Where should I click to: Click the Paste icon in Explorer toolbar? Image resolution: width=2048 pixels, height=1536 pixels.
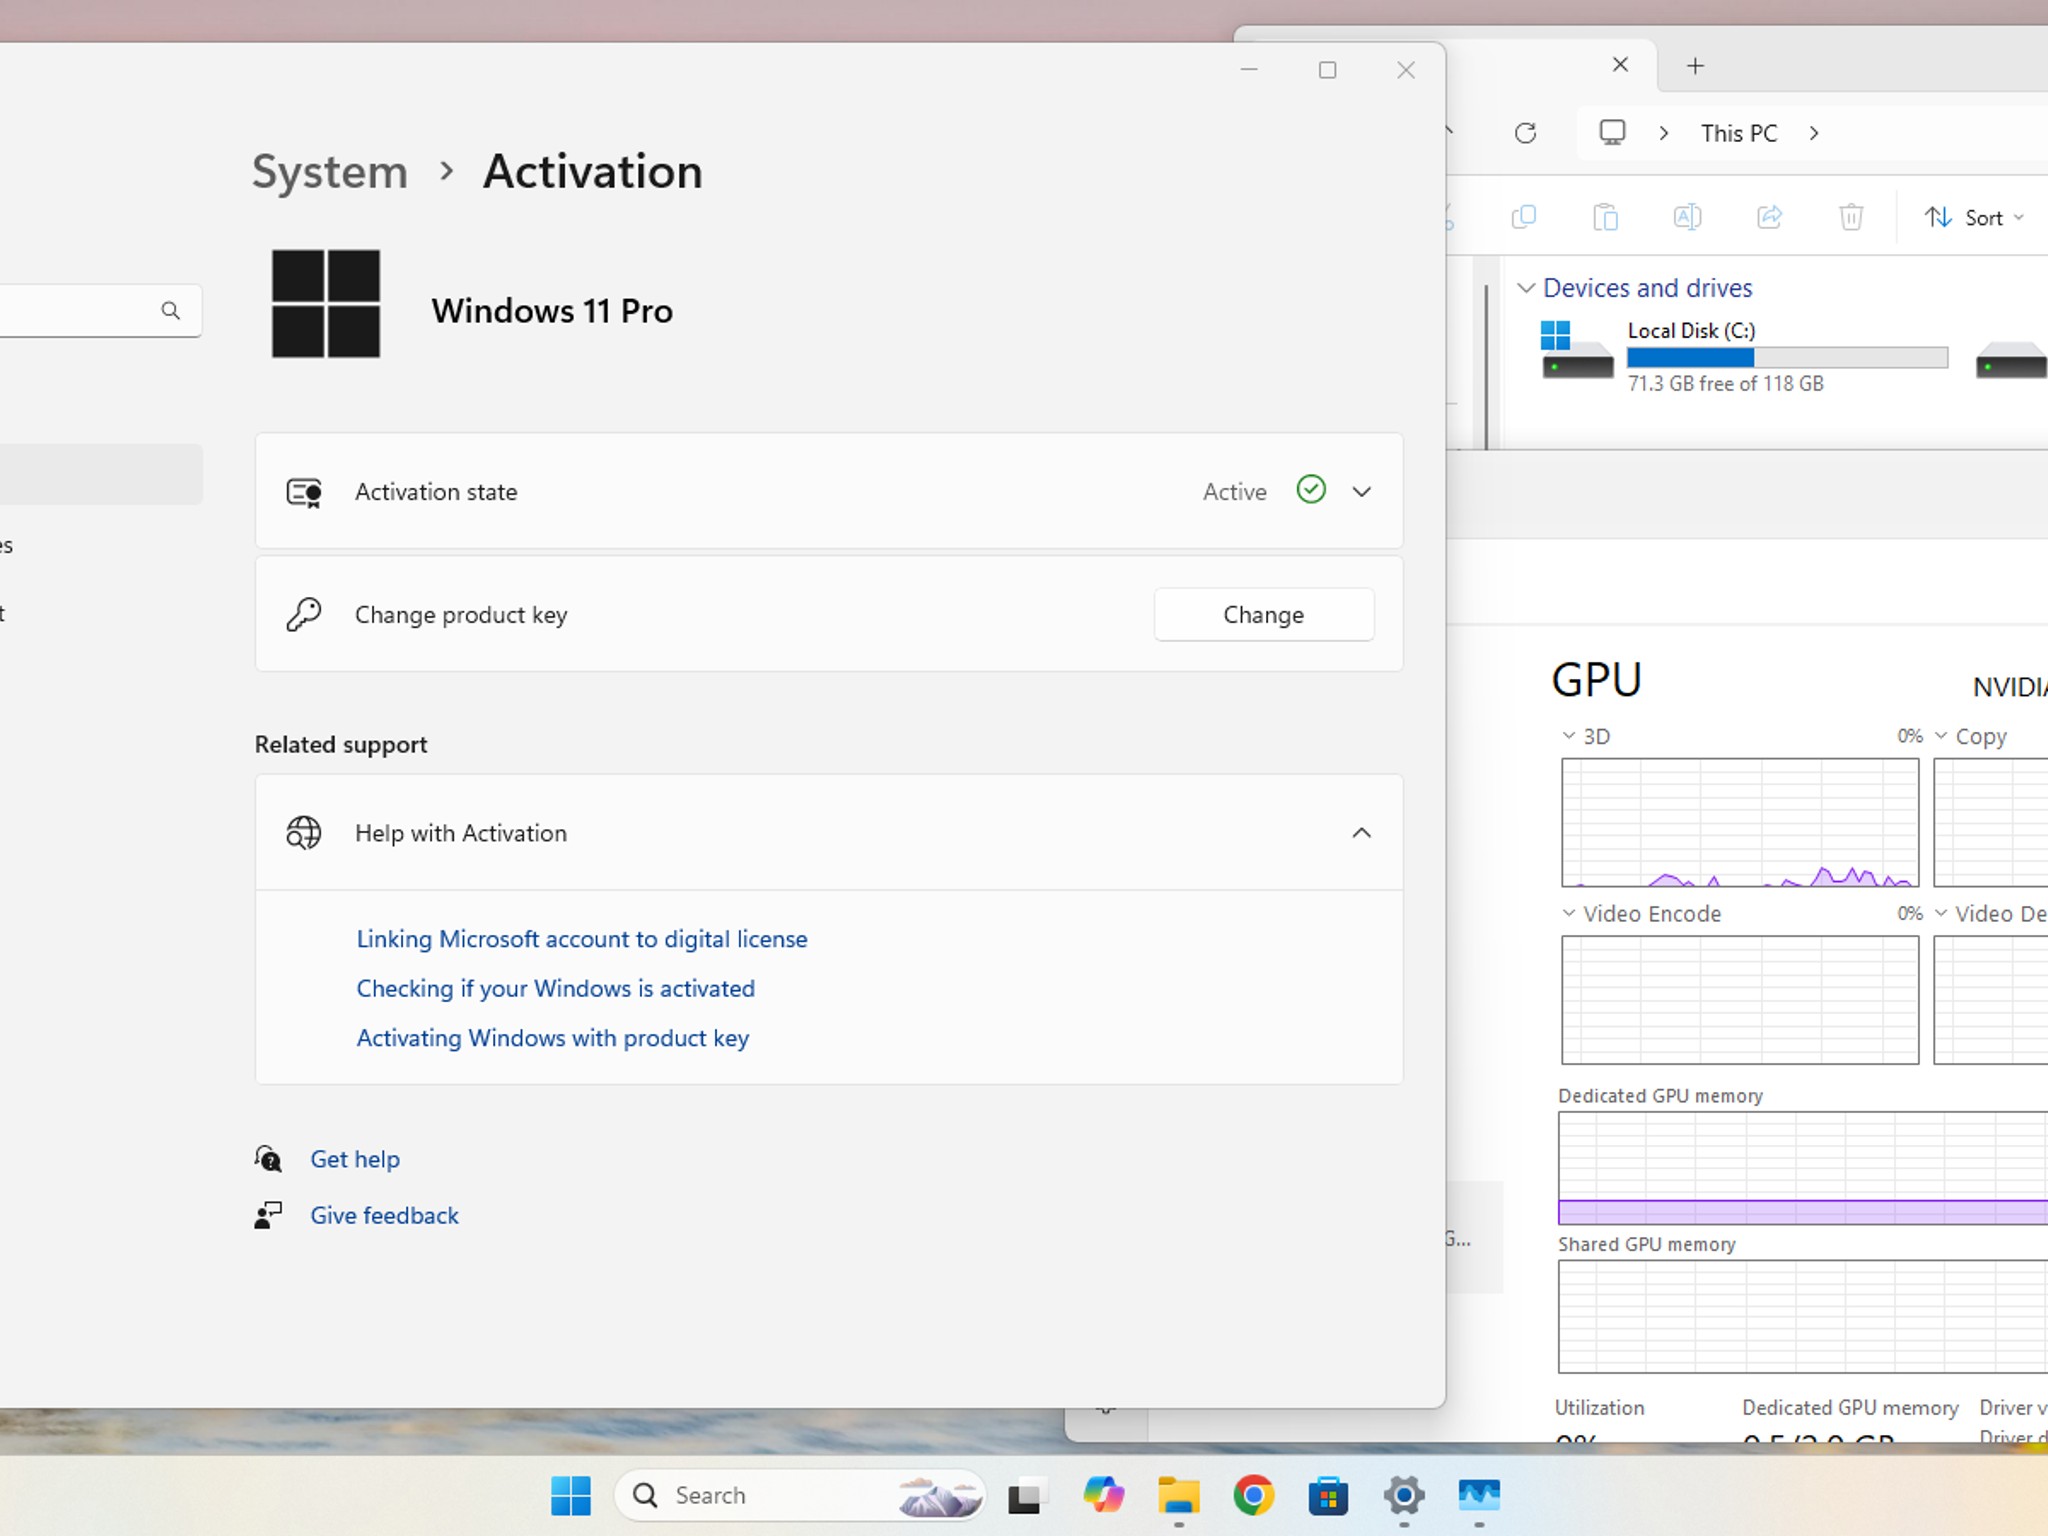coord(1605,217)
